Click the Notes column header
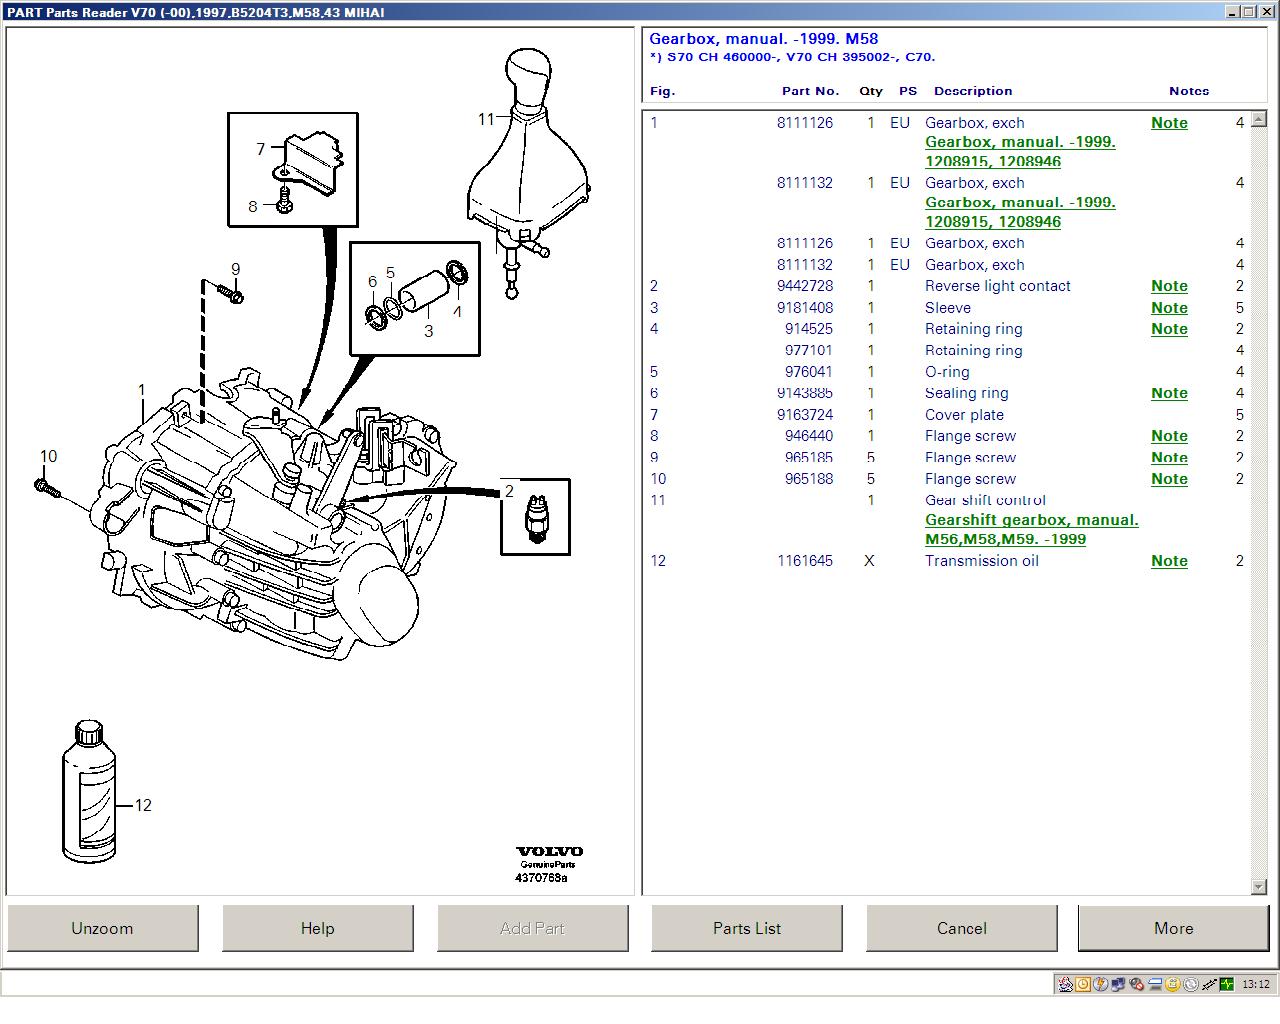This screenshot has width=1280, height=1024. [1189, 91]
